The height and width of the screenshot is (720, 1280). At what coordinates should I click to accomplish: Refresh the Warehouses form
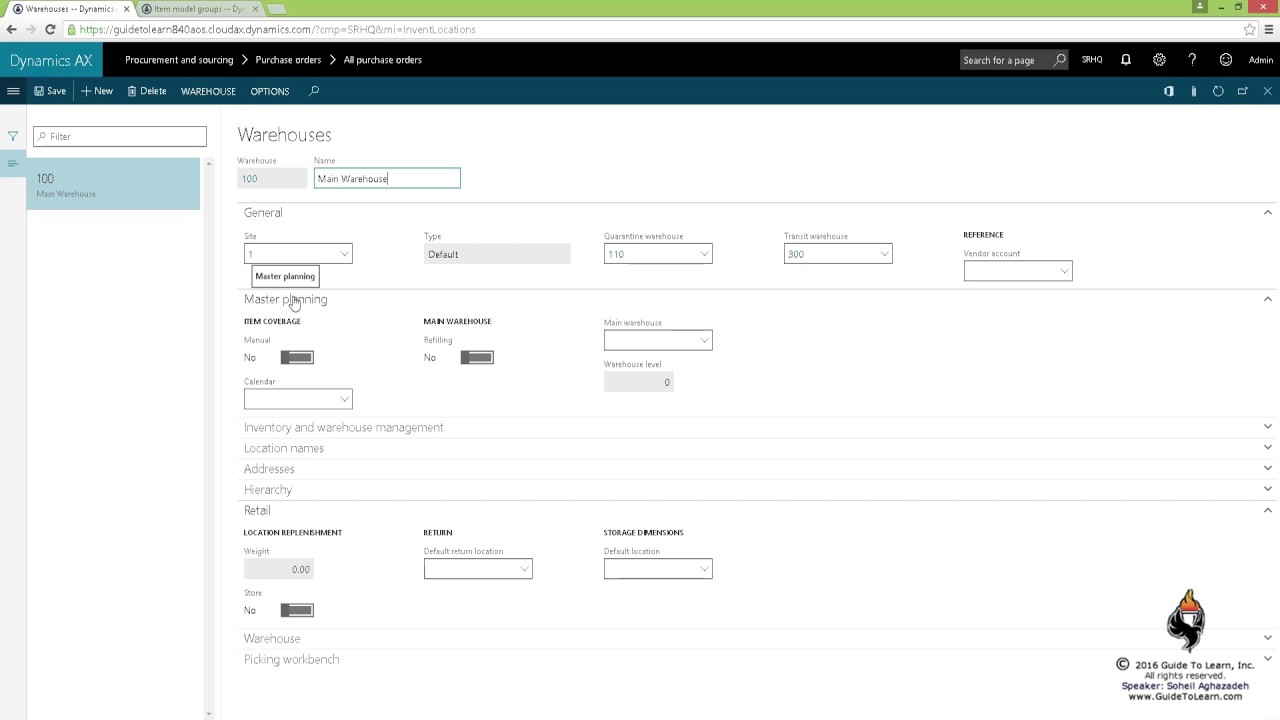(1218, 91)
